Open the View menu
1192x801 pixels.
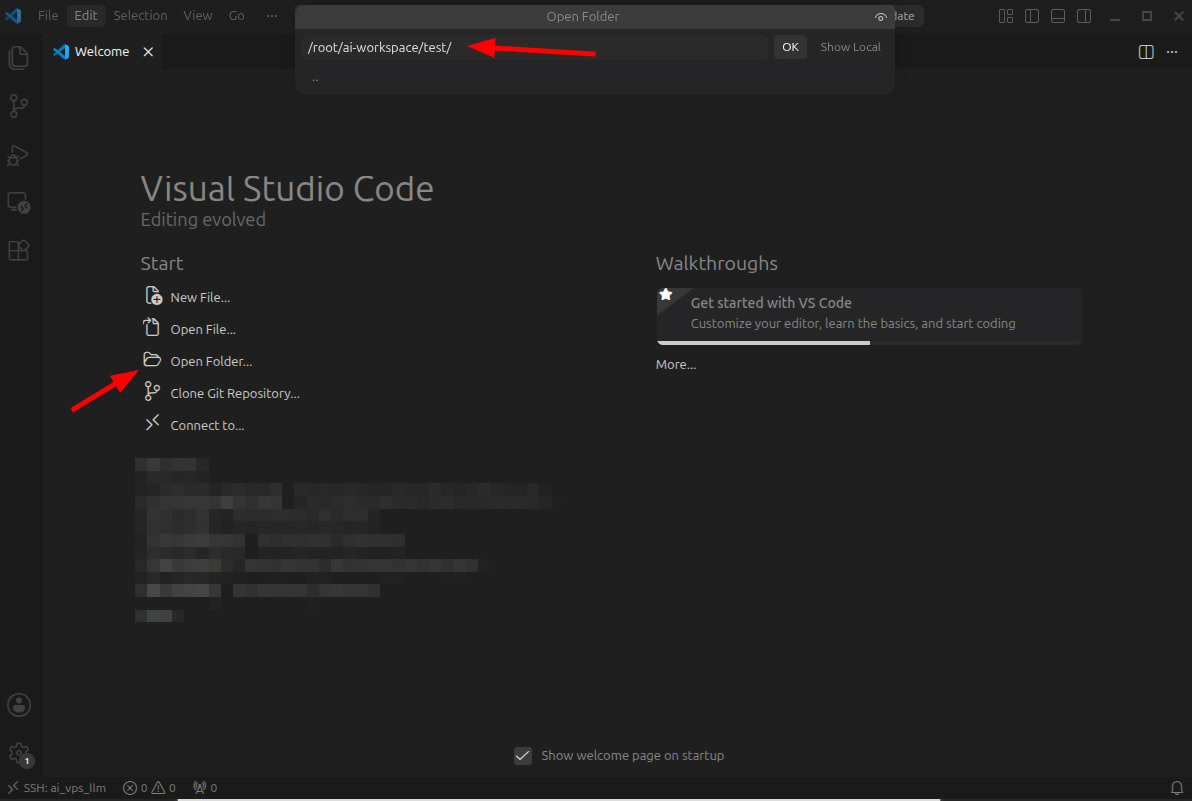pos(198,15)
